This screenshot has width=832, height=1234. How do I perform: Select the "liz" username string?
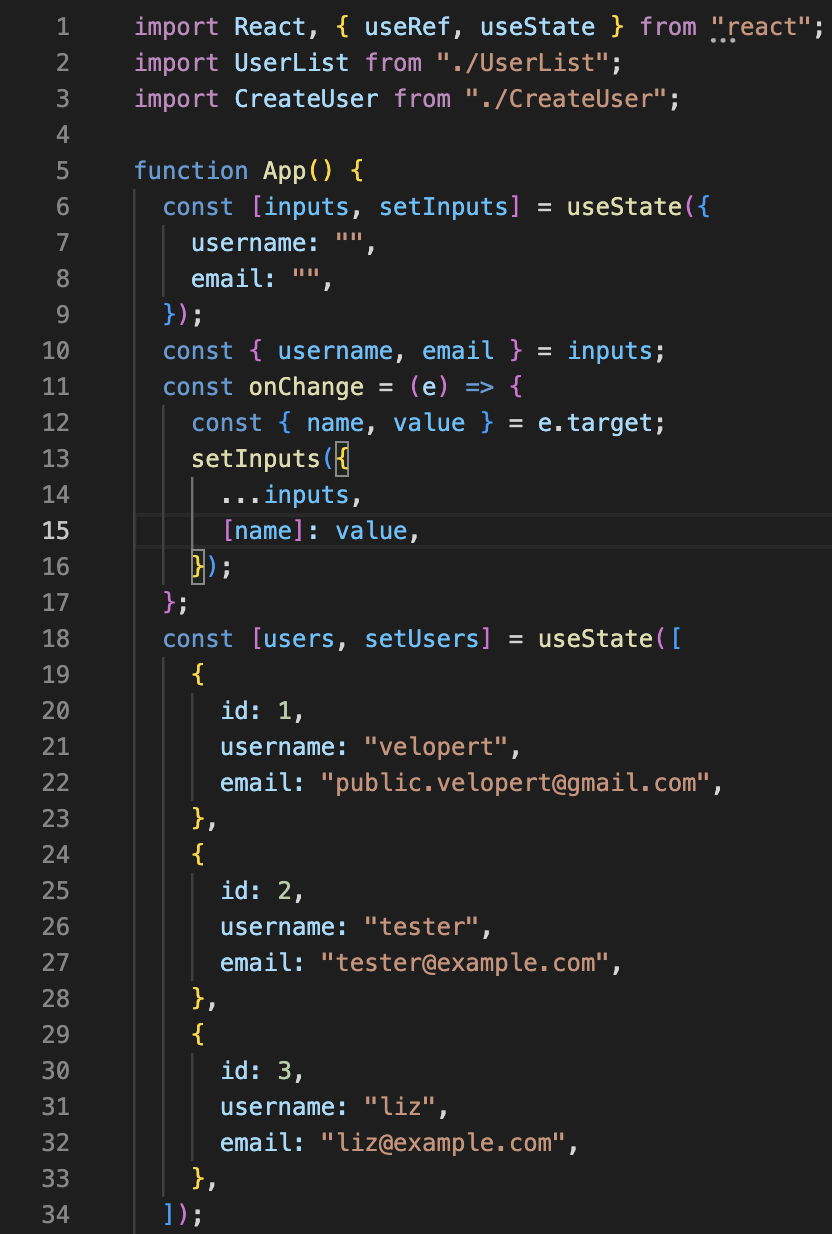click(x=400, y=1107)
